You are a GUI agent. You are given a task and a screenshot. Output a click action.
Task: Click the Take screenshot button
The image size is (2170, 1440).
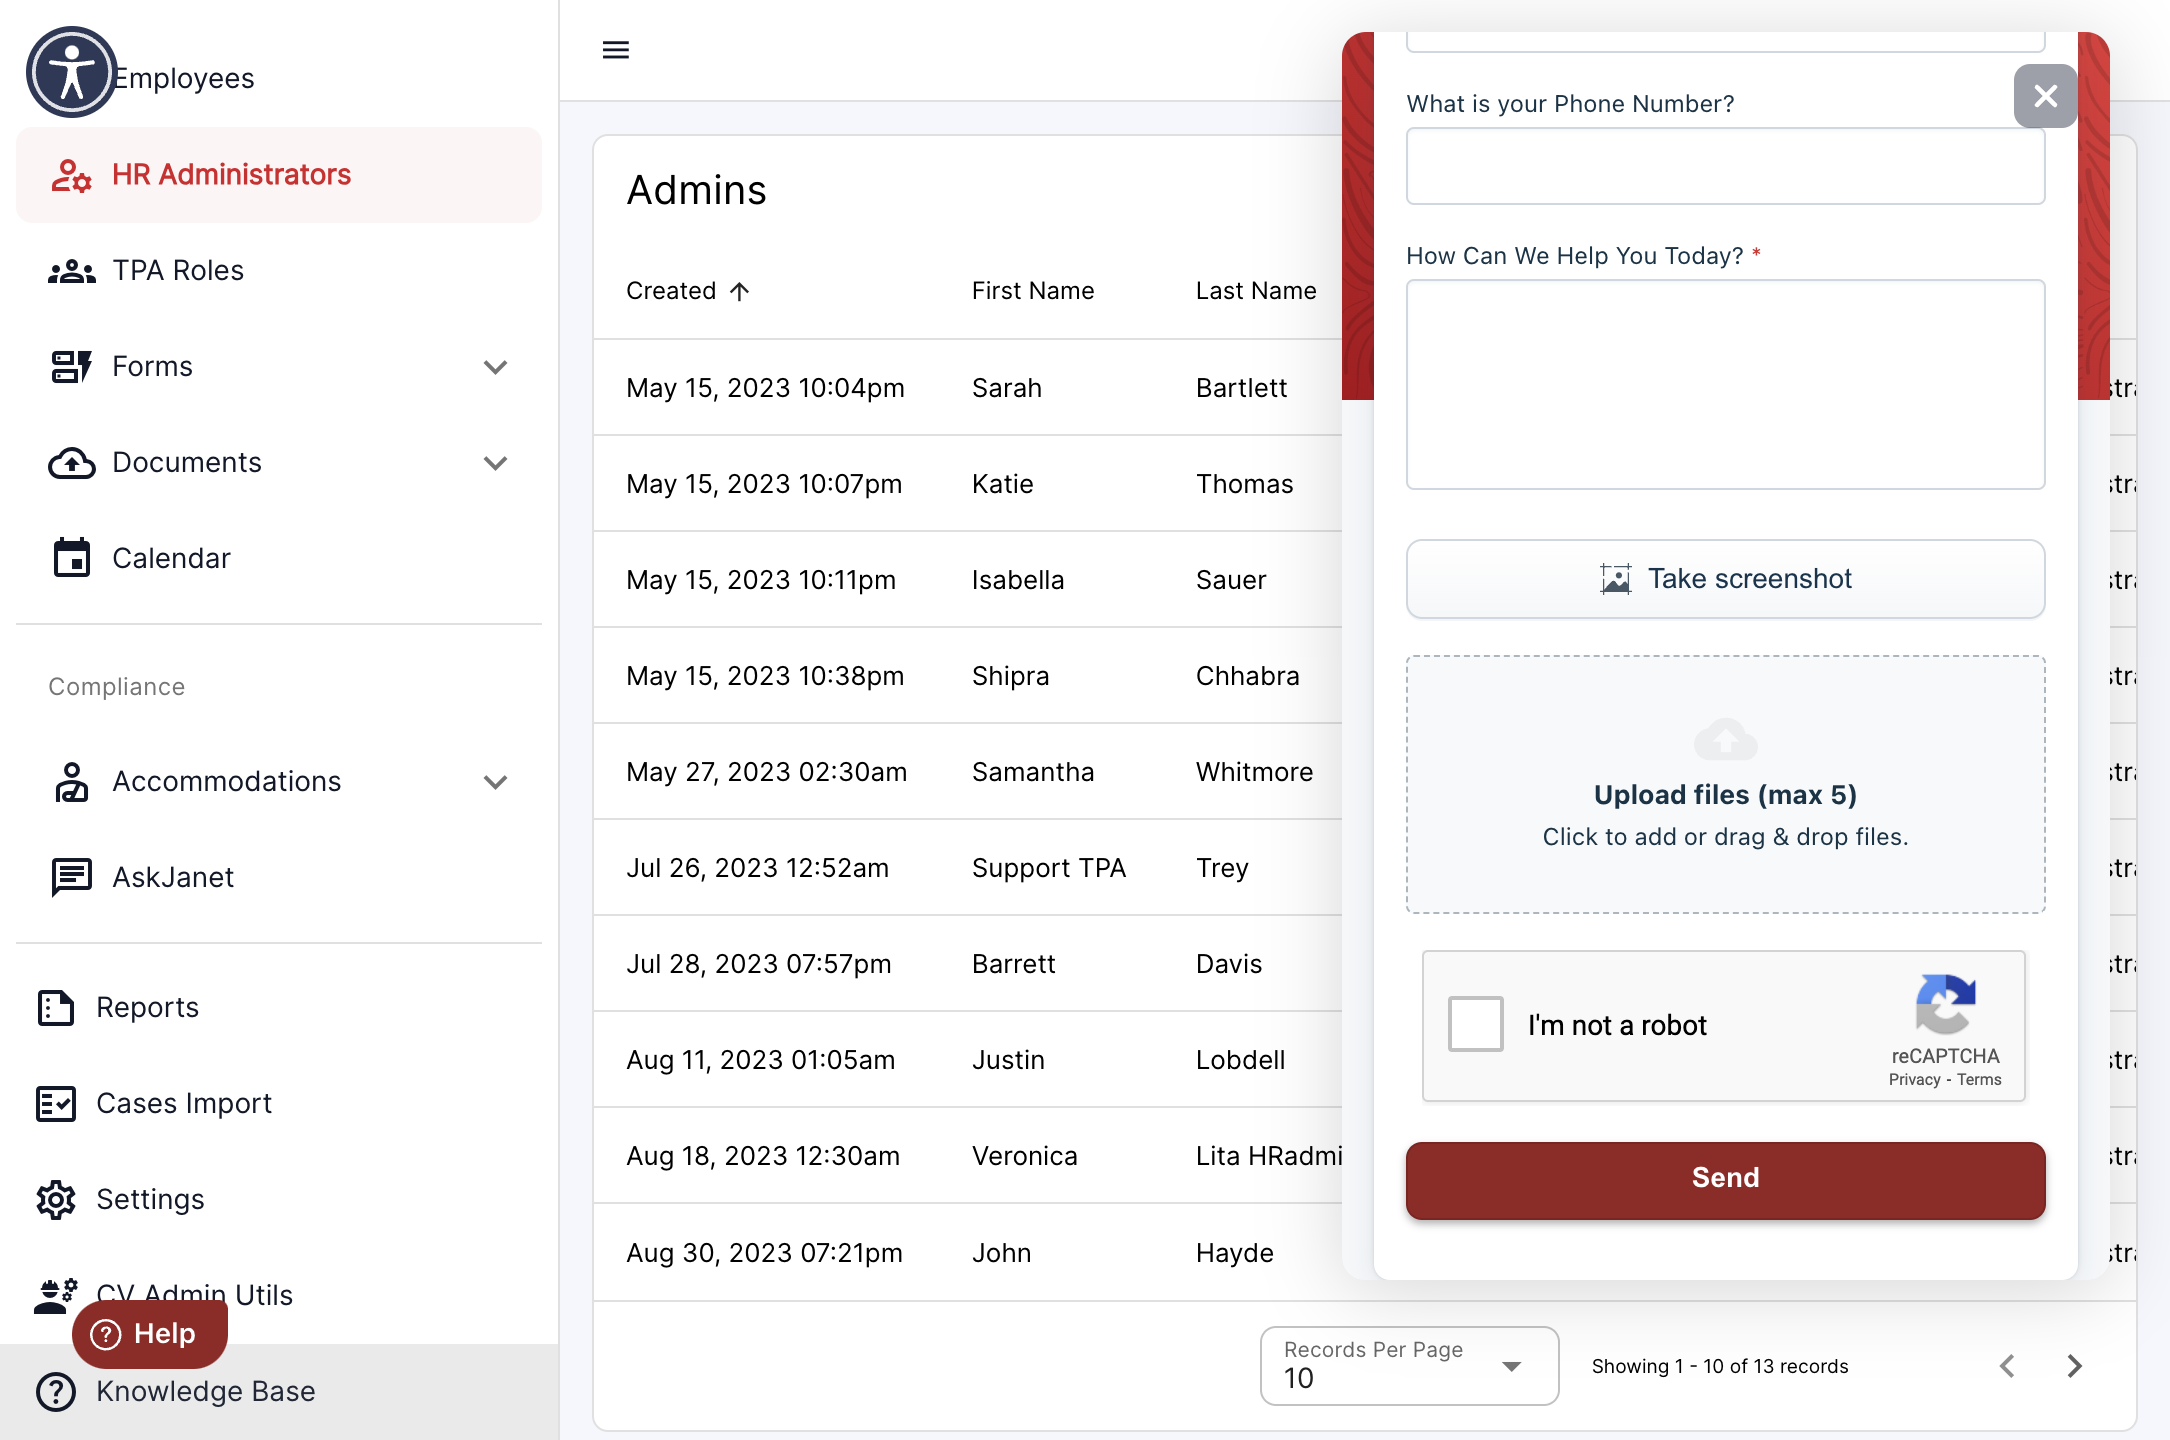coord(1726,579)
